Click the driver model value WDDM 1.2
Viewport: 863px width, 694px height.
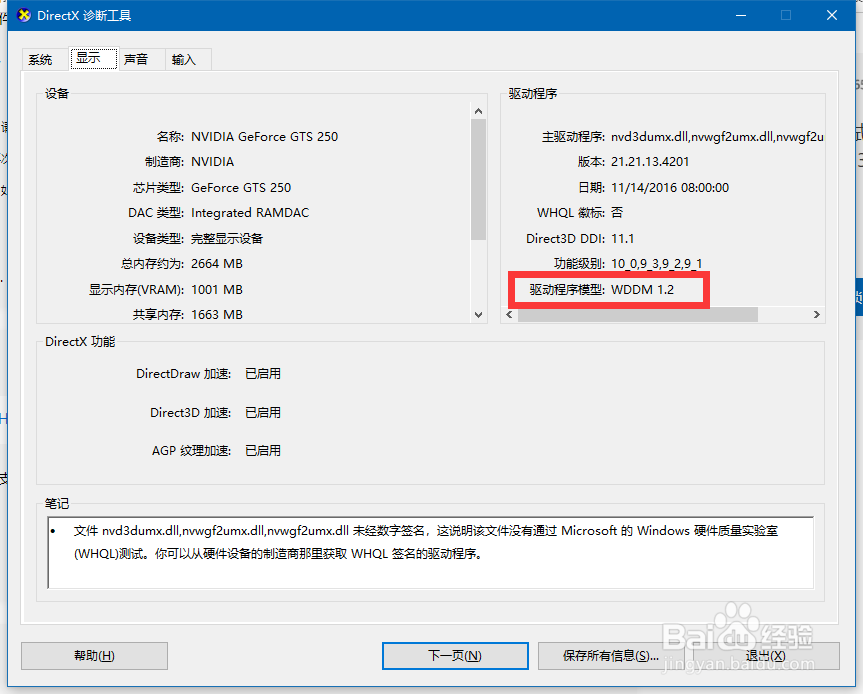[642, 289]
